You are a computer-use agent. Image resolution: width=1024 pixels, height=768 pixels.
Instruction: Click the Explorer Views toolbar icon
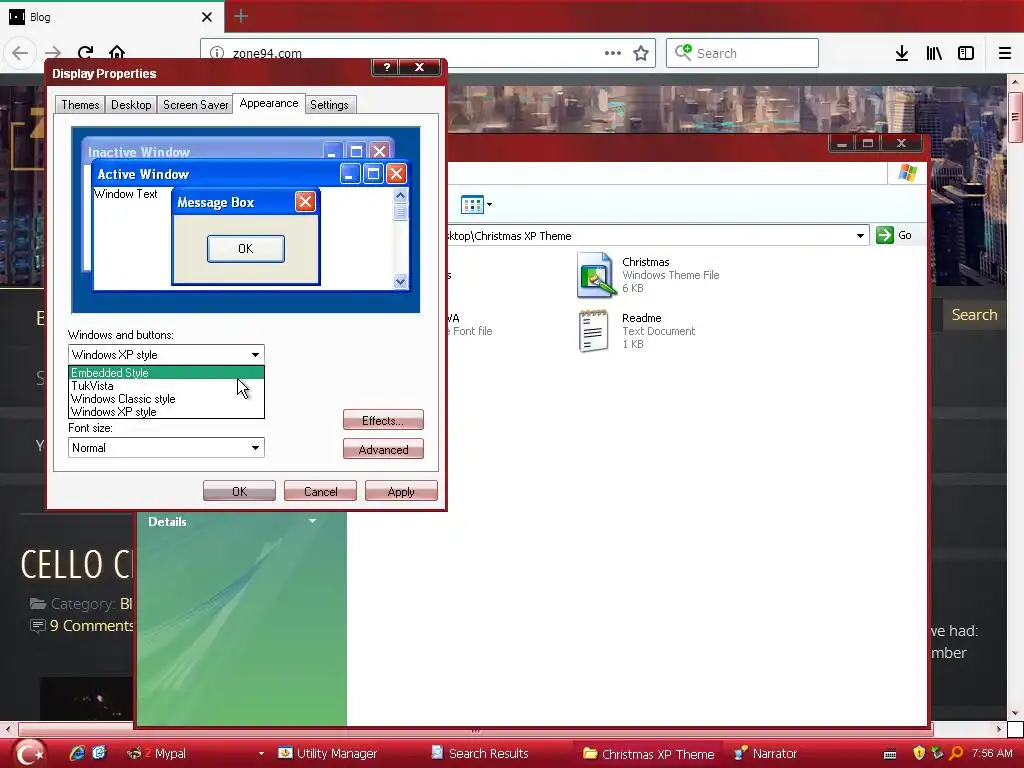(x=472, y=204)
